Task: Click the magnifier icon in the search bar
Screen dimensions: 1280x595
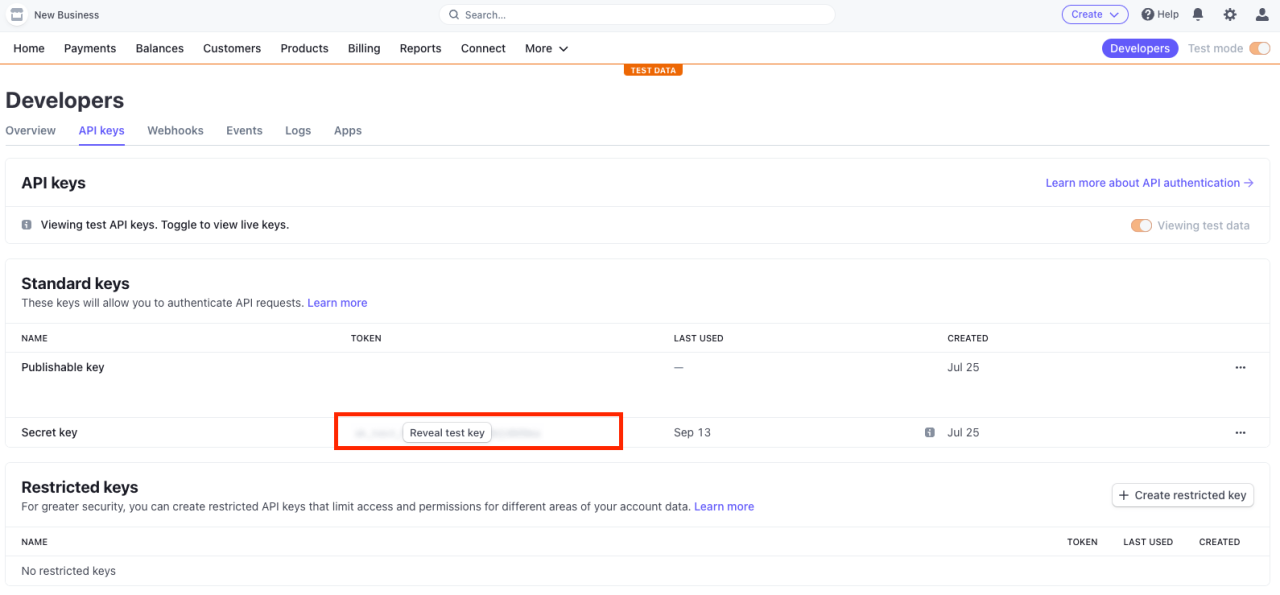Action: tap(454, 15)
